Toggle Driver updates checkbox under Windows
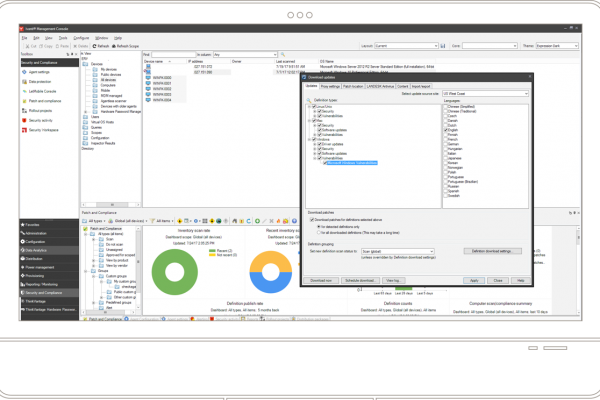 (x=319, y=144)
